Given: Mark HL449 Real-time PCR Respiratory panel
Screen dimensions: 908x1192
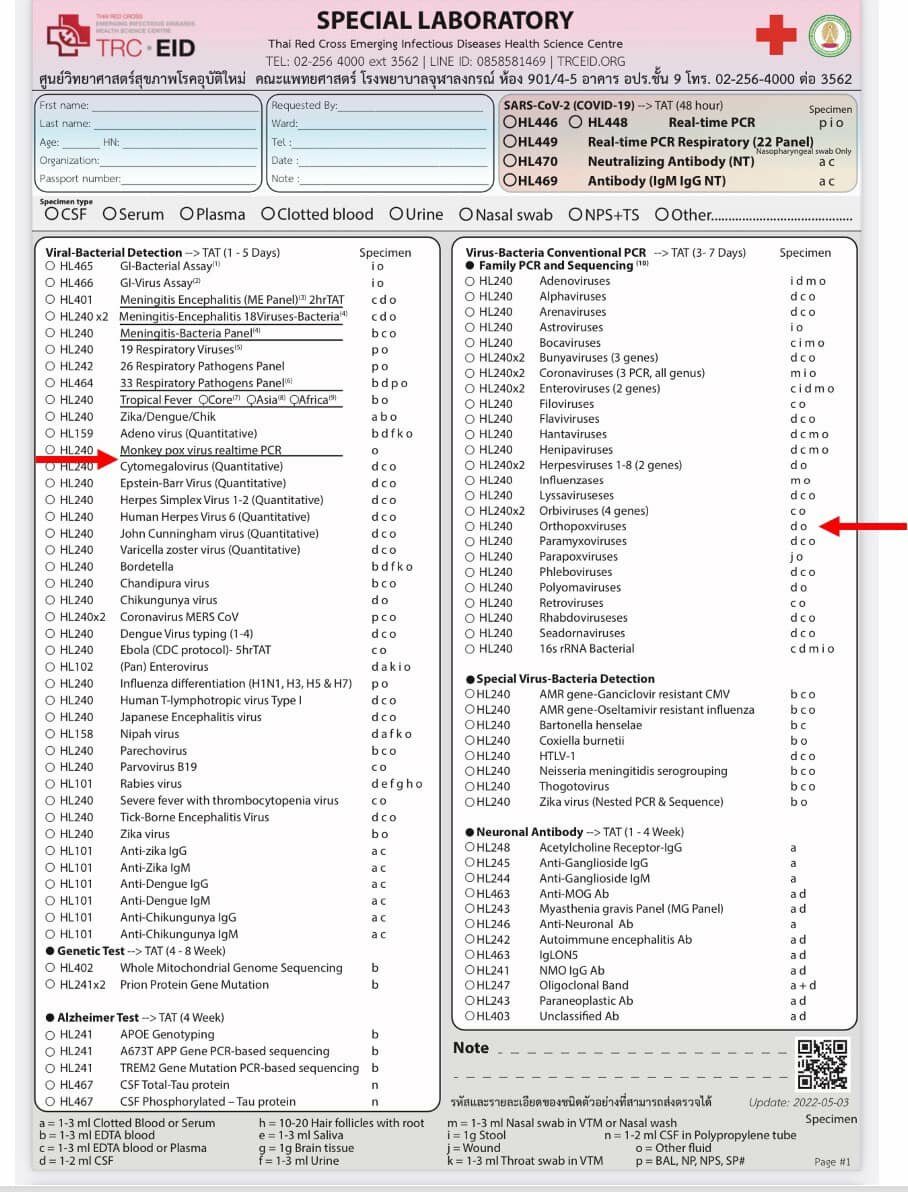Looking at the screenshot, I should [510, 141].
